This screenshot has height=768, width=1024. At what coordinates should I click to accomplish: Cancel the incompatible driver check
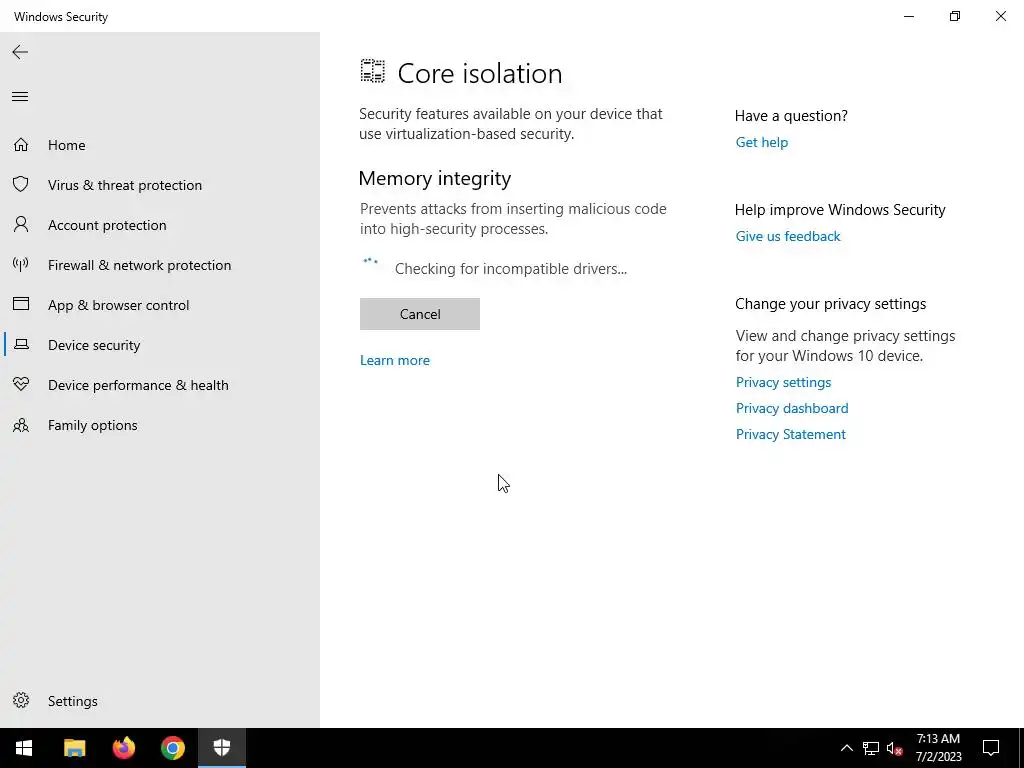point(420,314)
